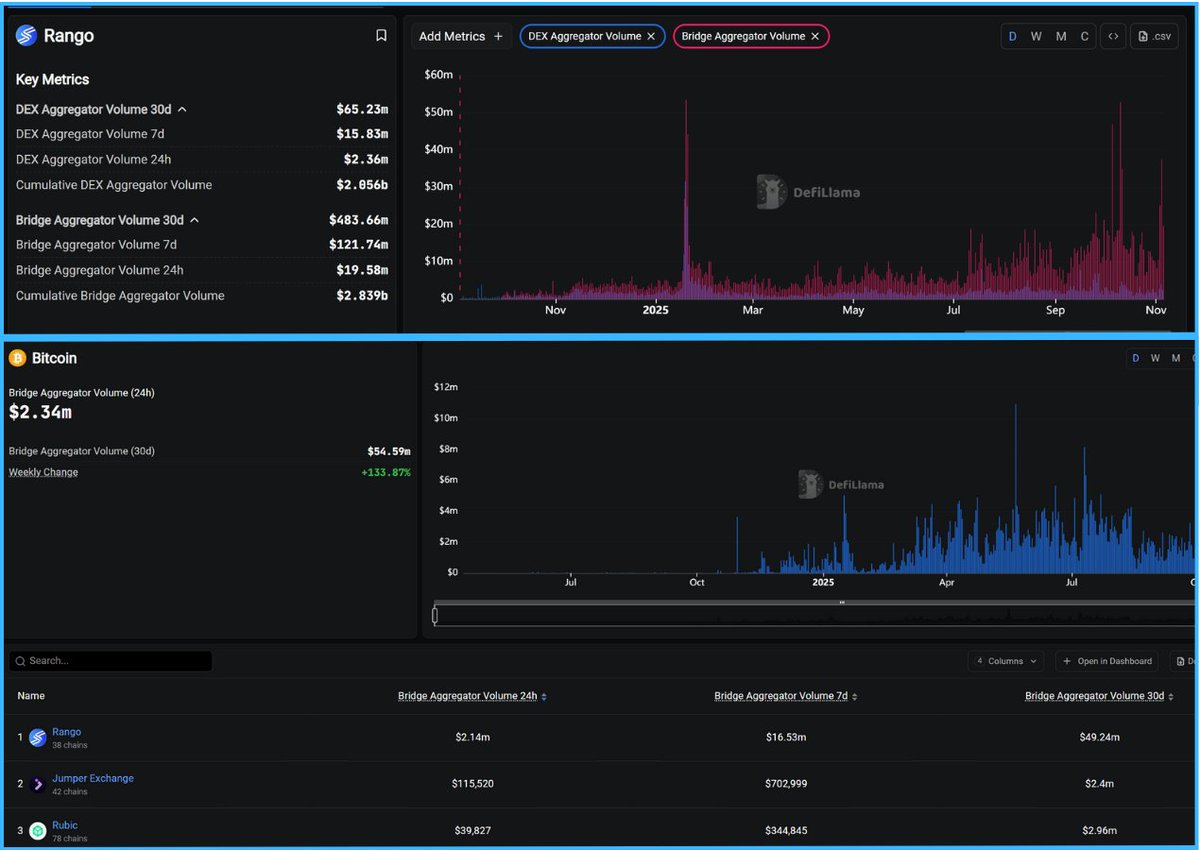The image size is (1200, 850).
Task: Click Jumper Exchange's $2.4m 30d cell
Action: tap(1099, 784)
